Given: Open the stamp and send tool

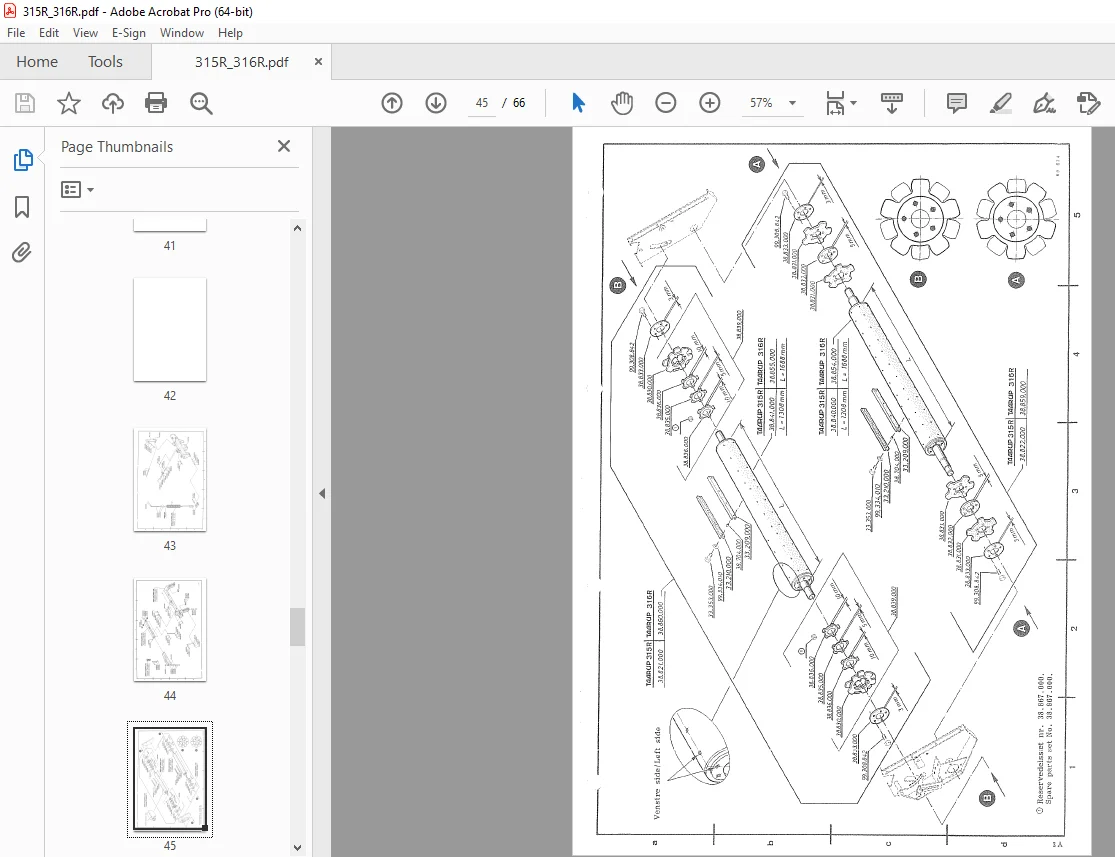Looking at the screenshot, I should click(1089, 103).
